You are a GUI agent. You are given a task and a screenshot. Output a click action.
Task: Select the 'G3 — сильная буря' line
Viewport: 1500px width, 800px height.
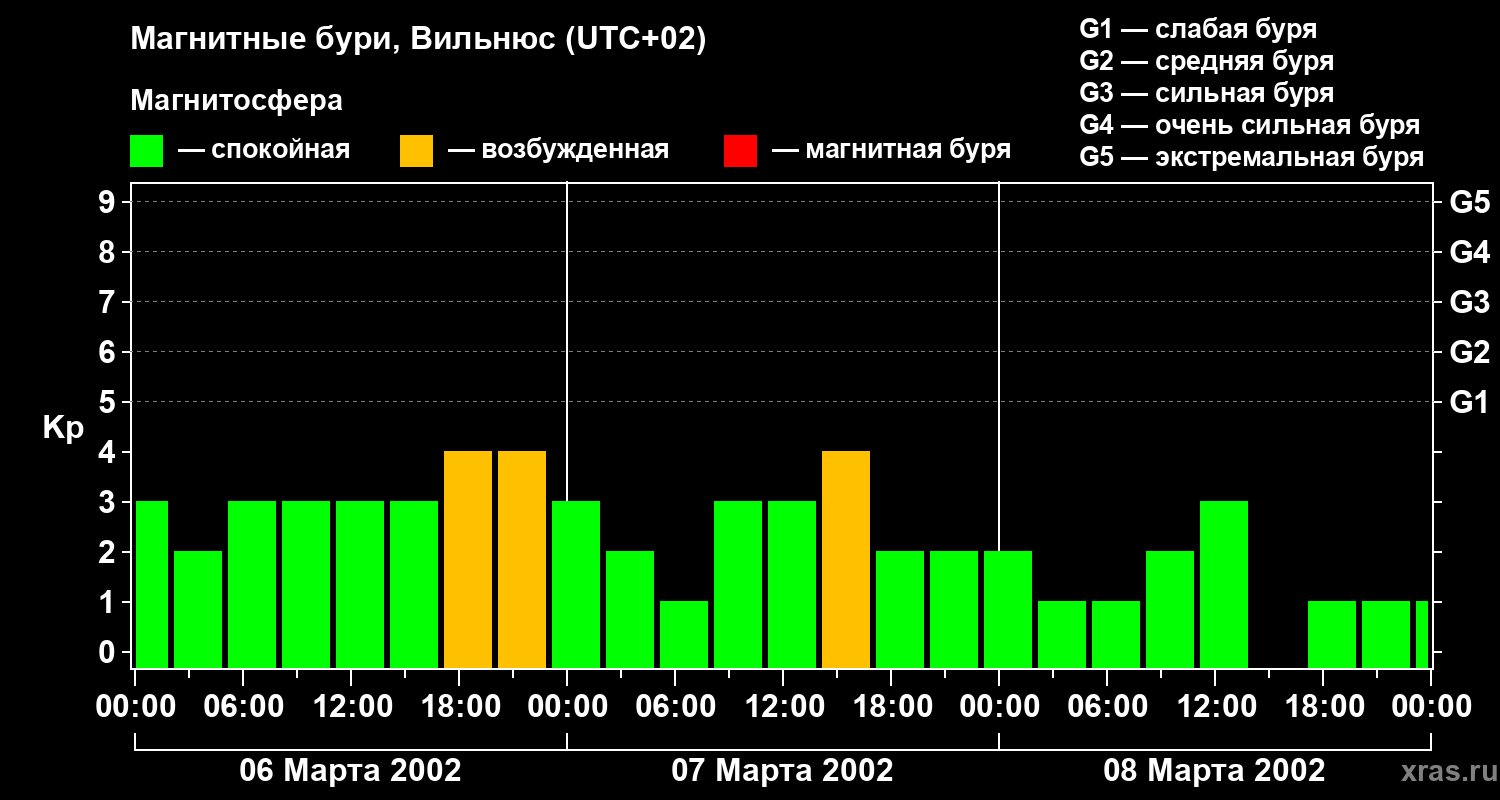pos(1207,93)
